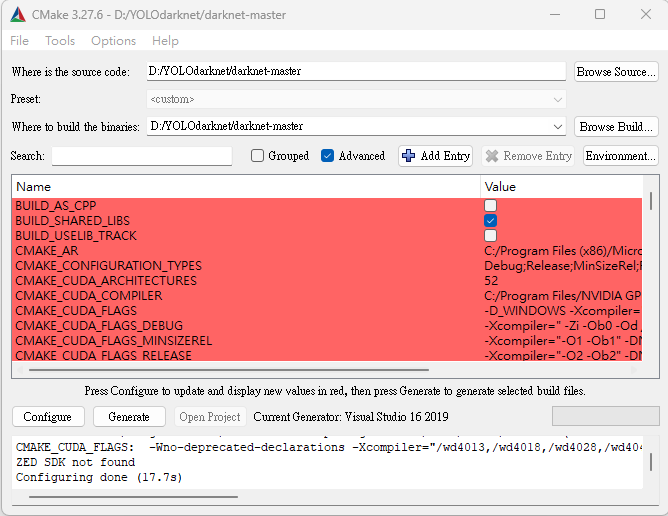
Task: Click the Remove Entry button
Action: pos(528,156)
